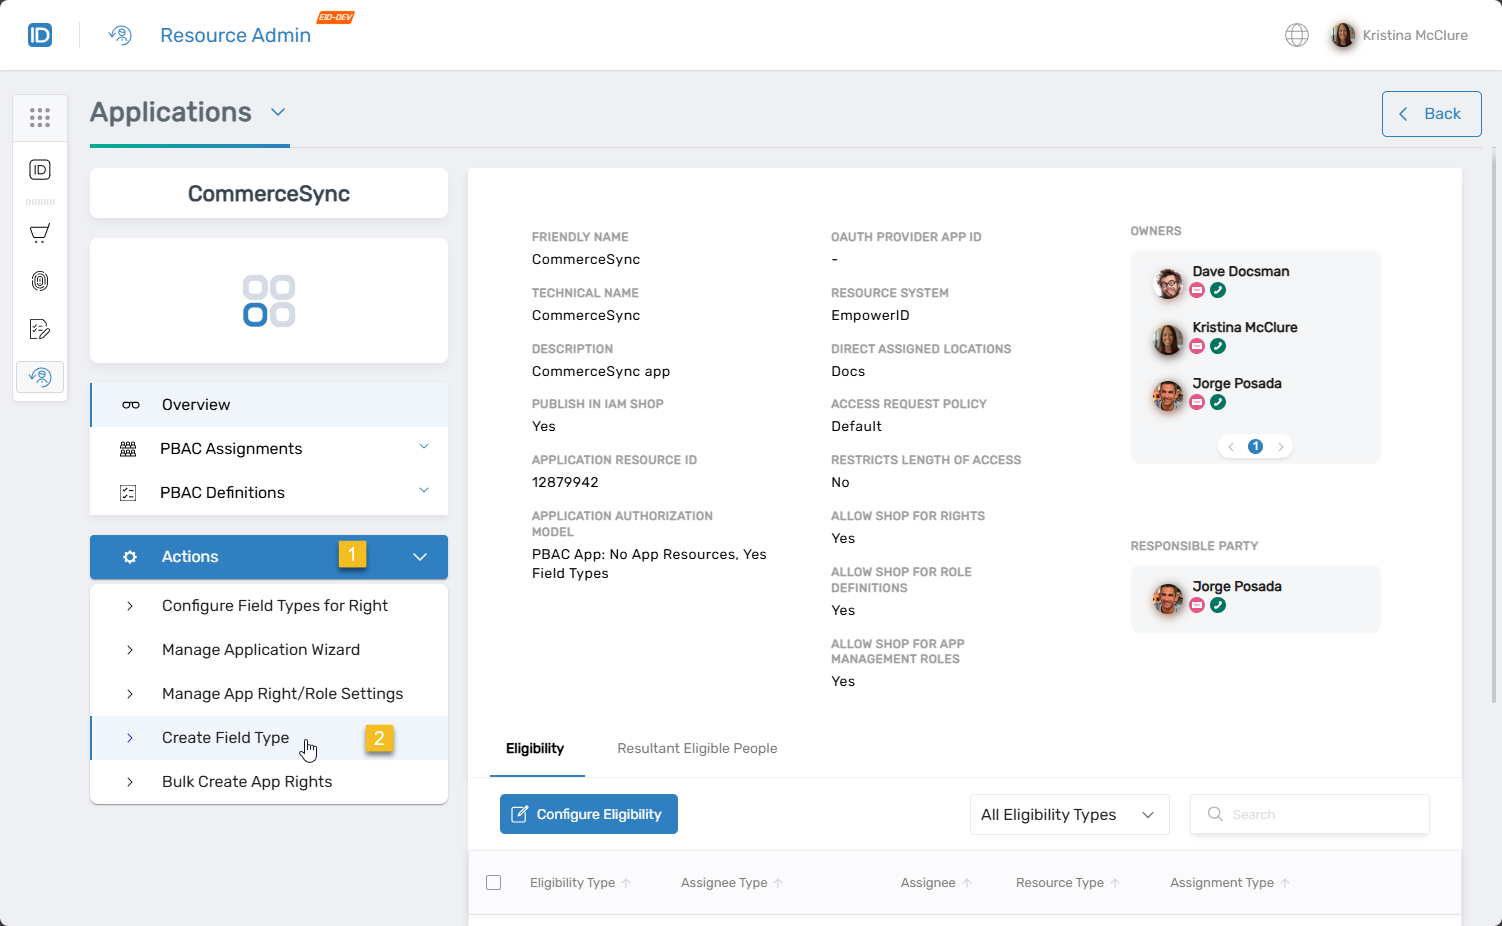Viewport: 1502px width, 926px height.
Task: Open the All Eligibility Types dropdown
Action: (x=1069, y=814)
